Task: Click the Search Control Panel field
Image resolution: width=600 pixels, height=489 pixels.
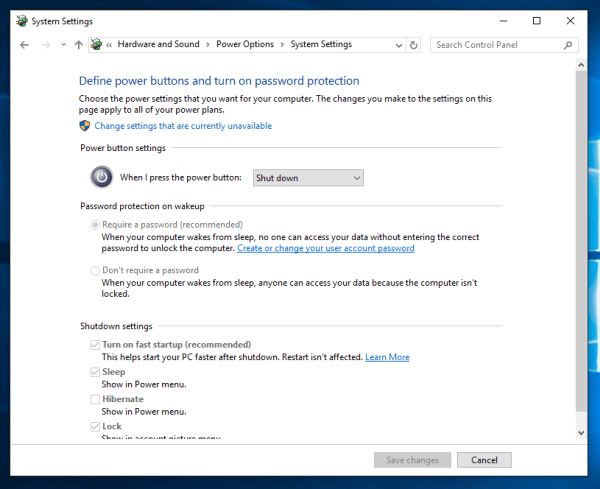Action: 496,45
